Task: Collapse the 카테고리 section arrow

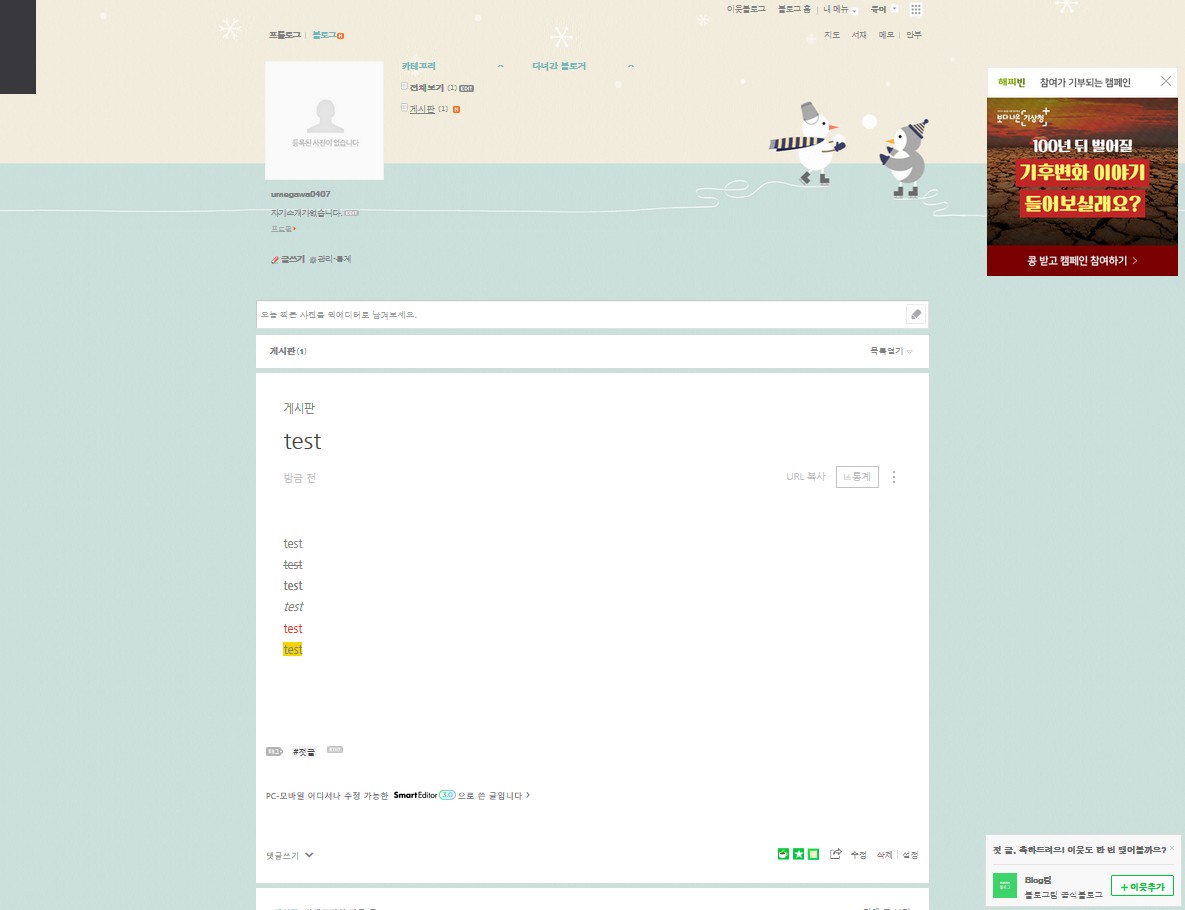Action: (x=500, y=66)
